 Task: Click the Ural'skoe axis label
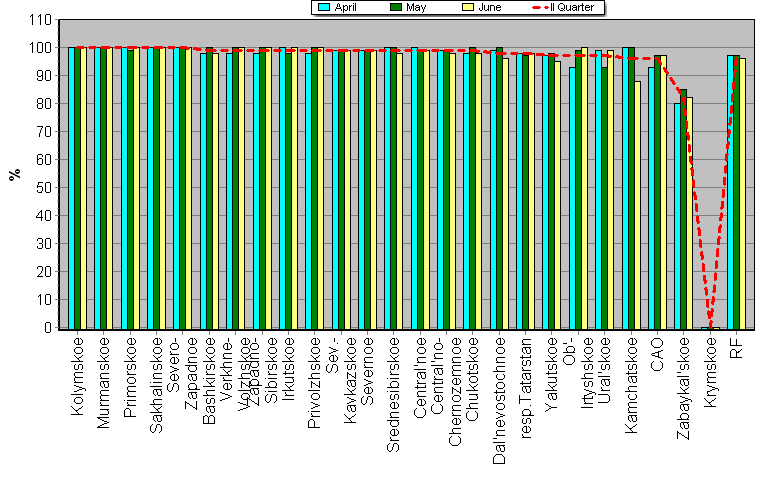[x=604, y=370]
